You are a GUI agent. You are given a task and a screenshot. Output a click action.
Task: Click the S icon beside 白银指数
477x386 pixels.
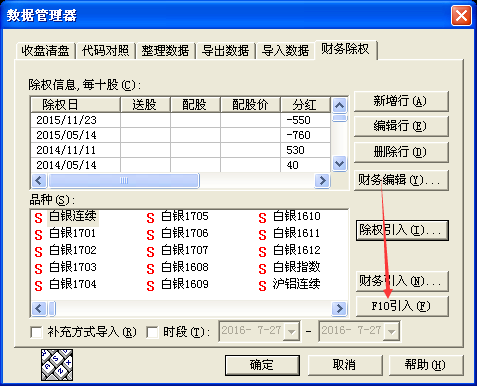point(262,269)
